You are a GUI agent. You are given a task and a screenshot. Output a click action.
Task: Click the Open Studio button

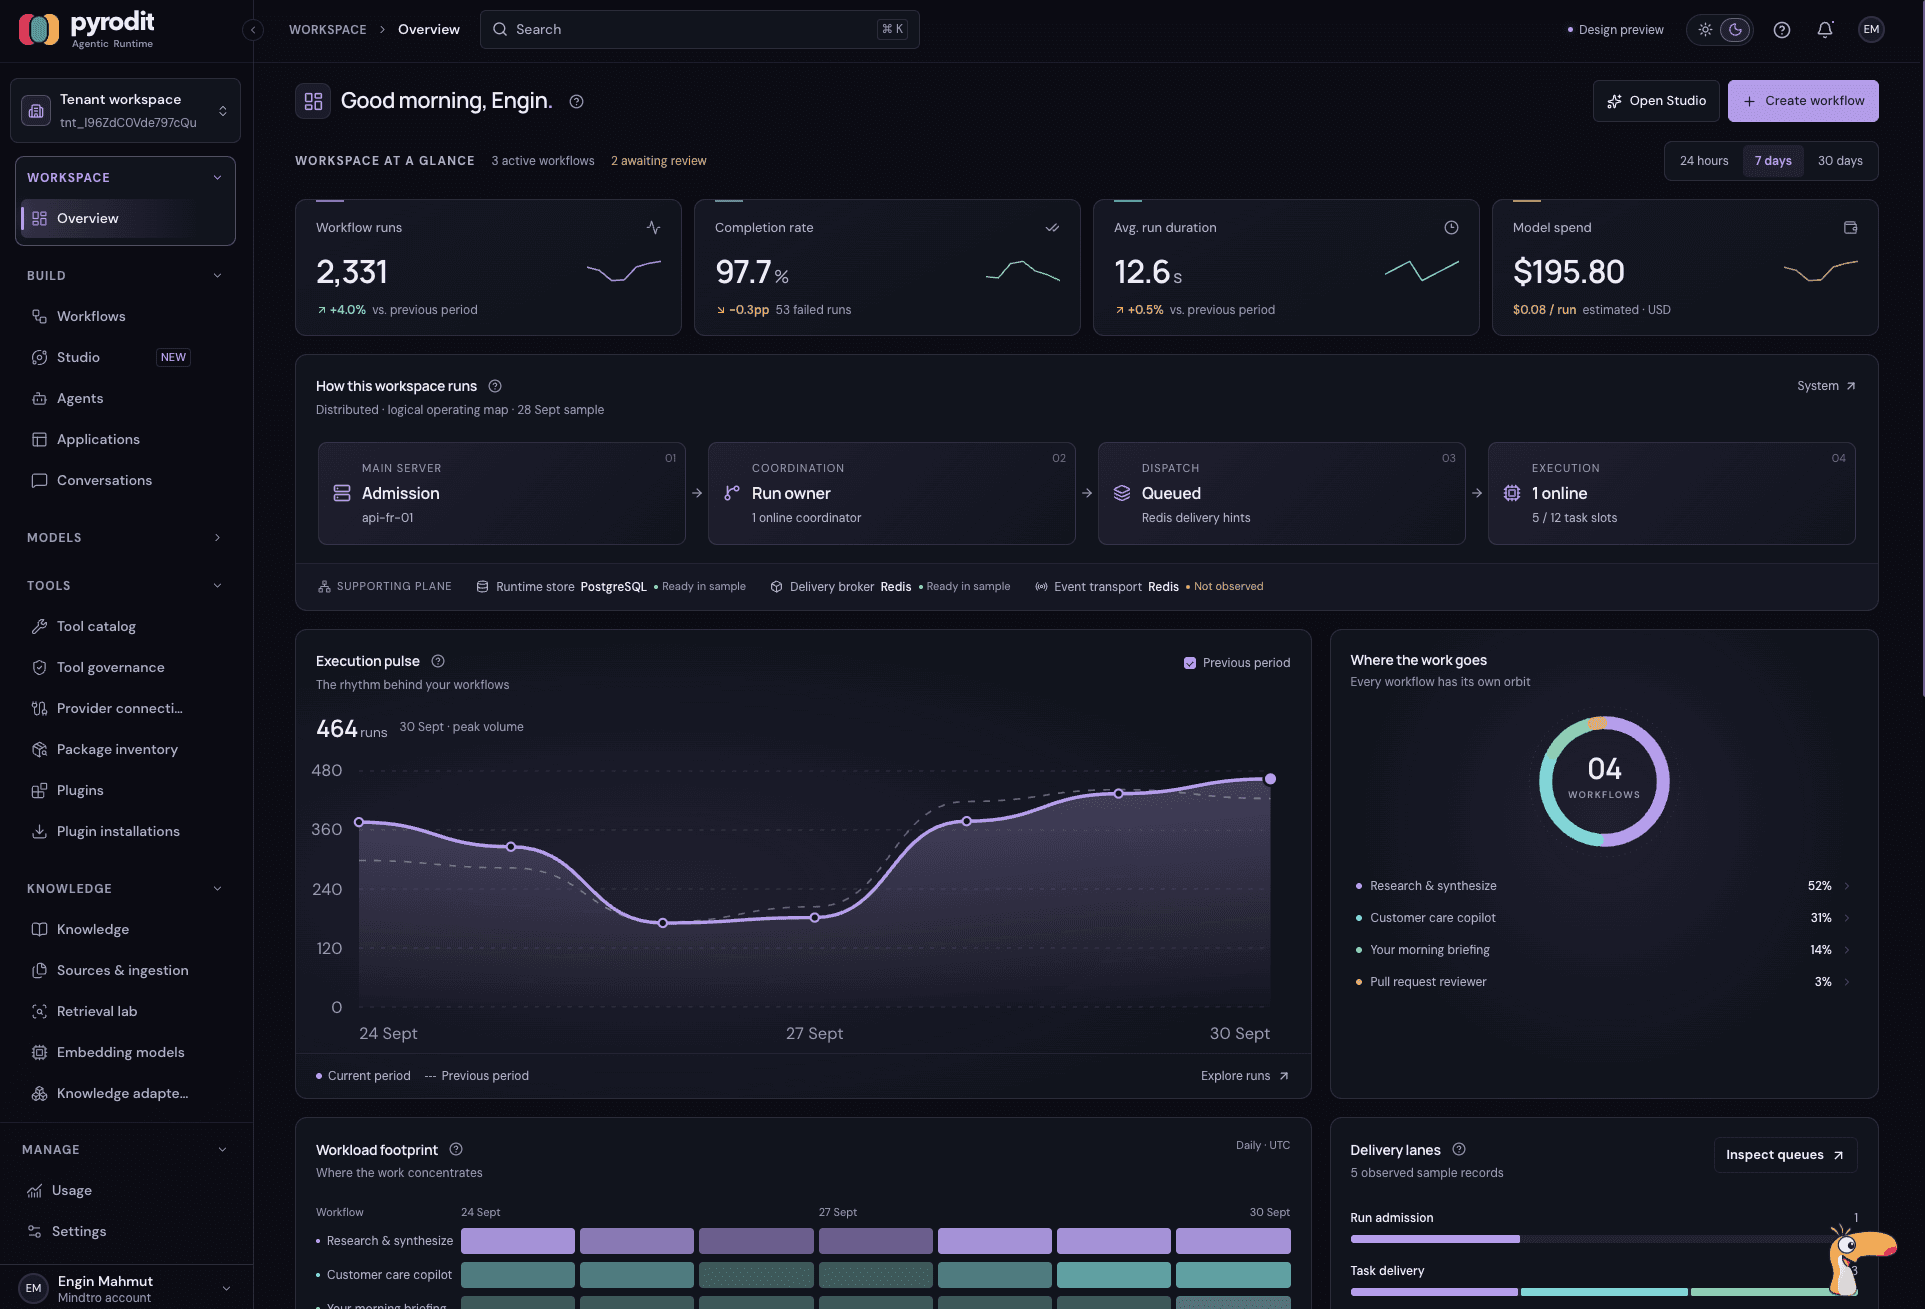point(1656,101)
